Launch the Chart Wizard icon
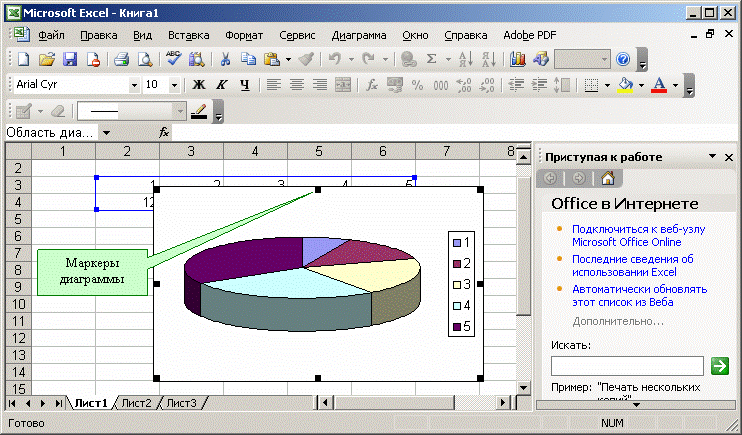The width and height of the screenshot is (742, 435). coord(518,60)
